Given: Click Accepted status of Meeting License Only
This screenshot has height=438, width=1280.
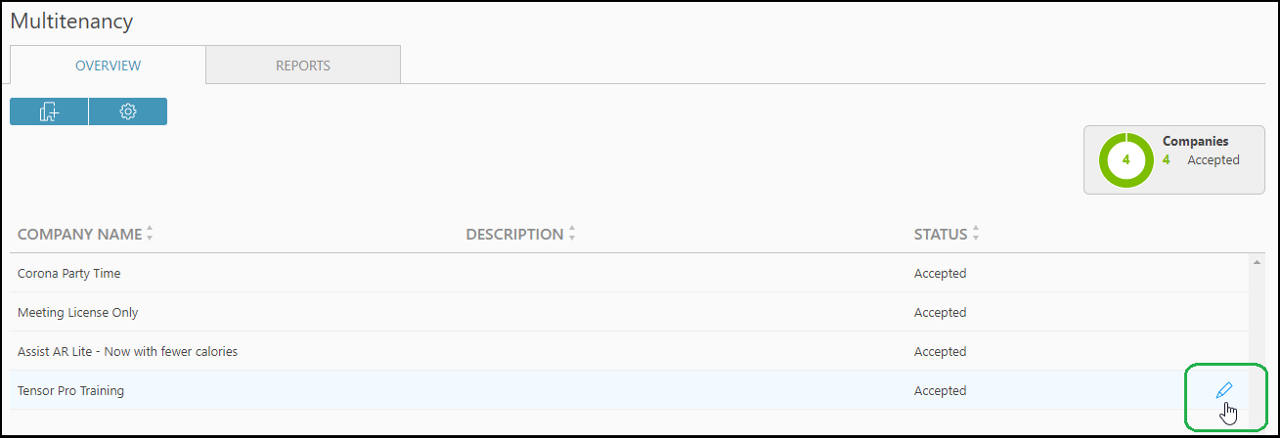Looking at the screenshot, I should tap(940, 313).
